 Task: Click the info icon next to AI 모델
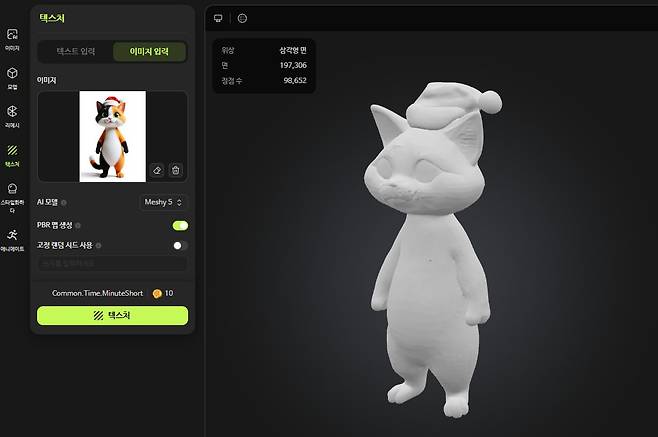click(x=64, y=202)
